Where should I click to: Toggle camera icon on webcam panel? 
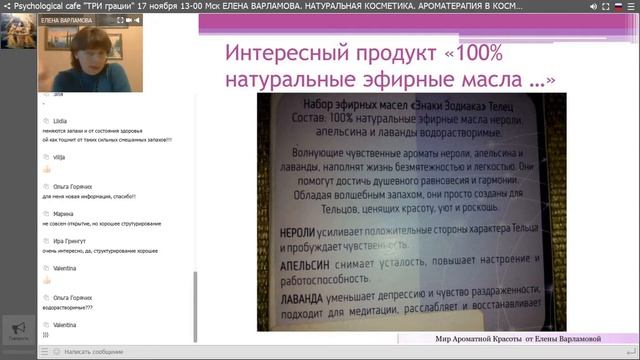tap(129, 20)
